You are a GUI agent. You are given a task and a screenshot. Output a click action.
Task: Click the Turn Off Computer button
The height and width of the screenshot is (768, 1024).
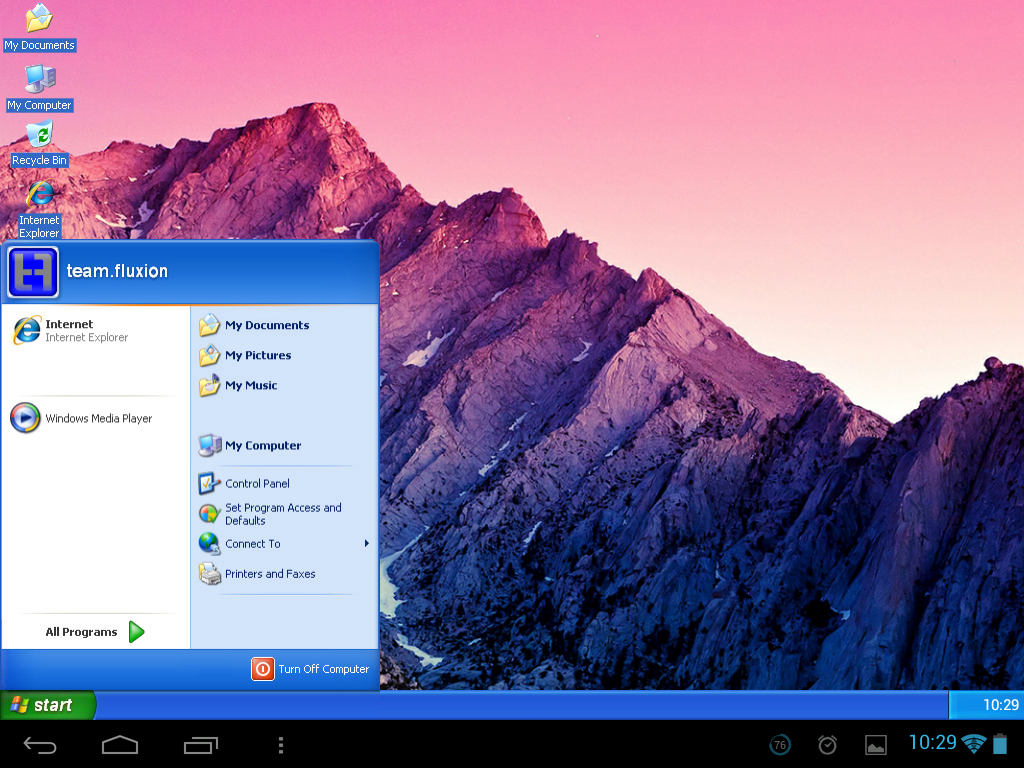coord(310,669)
